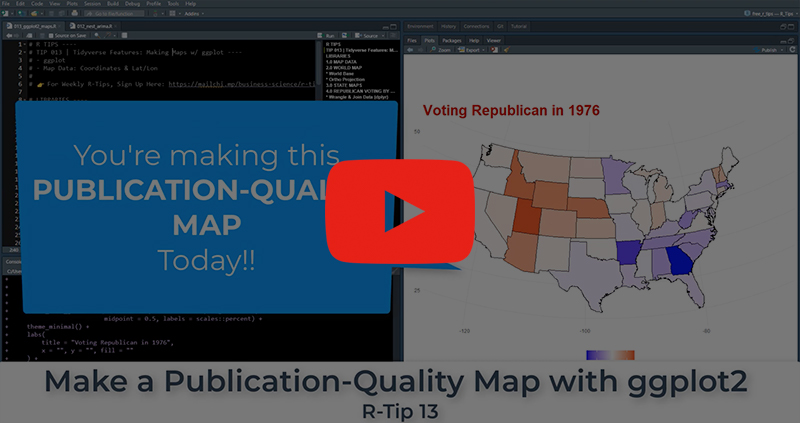Open the Plots menu in menu bar
Viewport: 800px width, 423px height.
coord(72,4)
